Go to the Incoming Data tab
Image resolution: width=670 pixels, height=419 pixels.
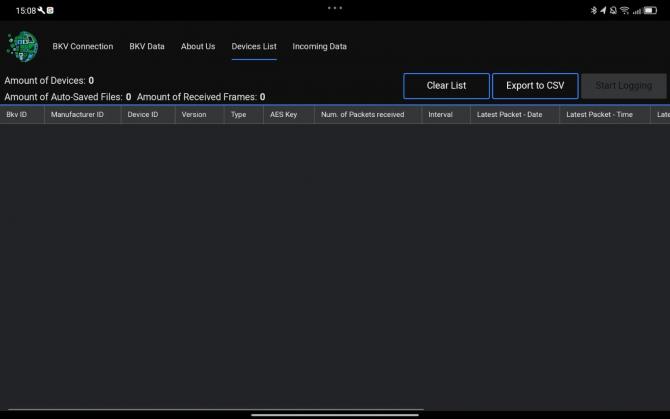[x=320, y=47]
